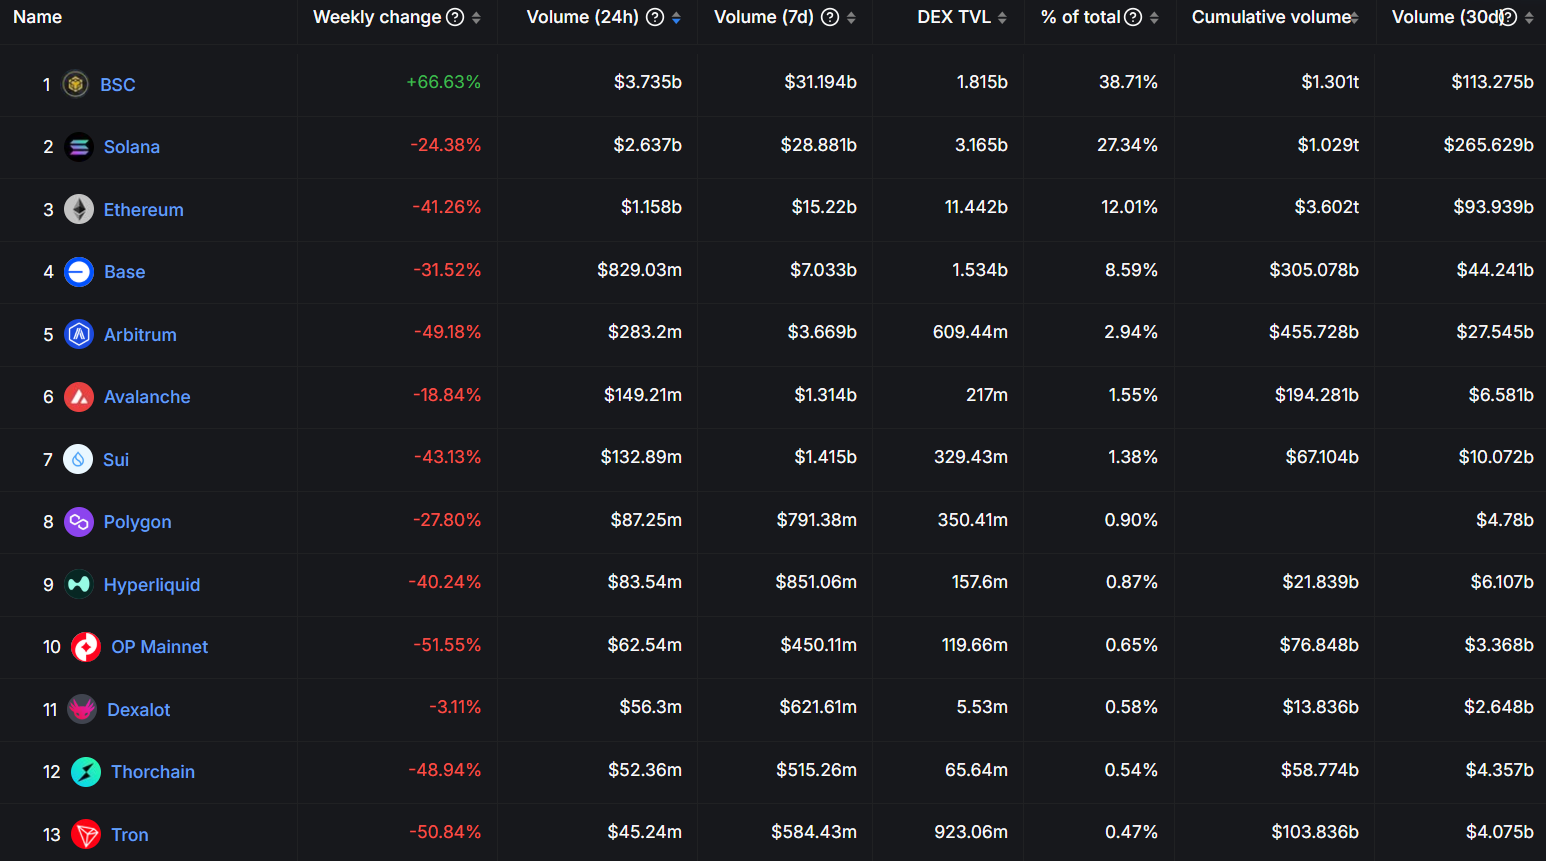Image resolution: width=1546 pixels, height=861 pixels.
Task: Click the Volume (24h) info question icon
Action: tap(655, 17)
